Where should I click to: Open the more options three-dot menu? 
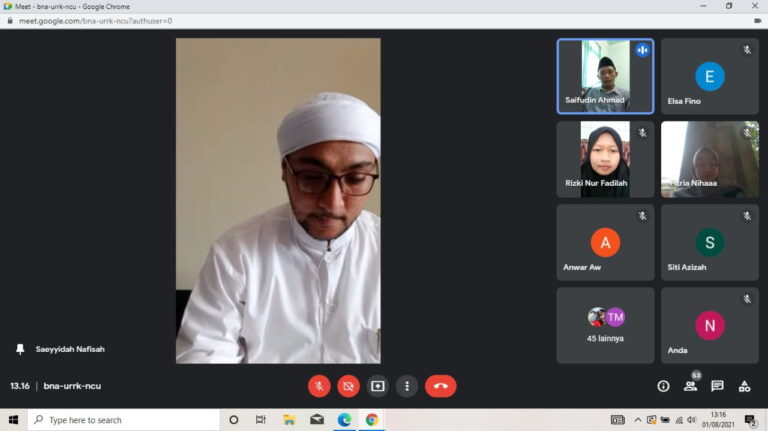[407, 386]
